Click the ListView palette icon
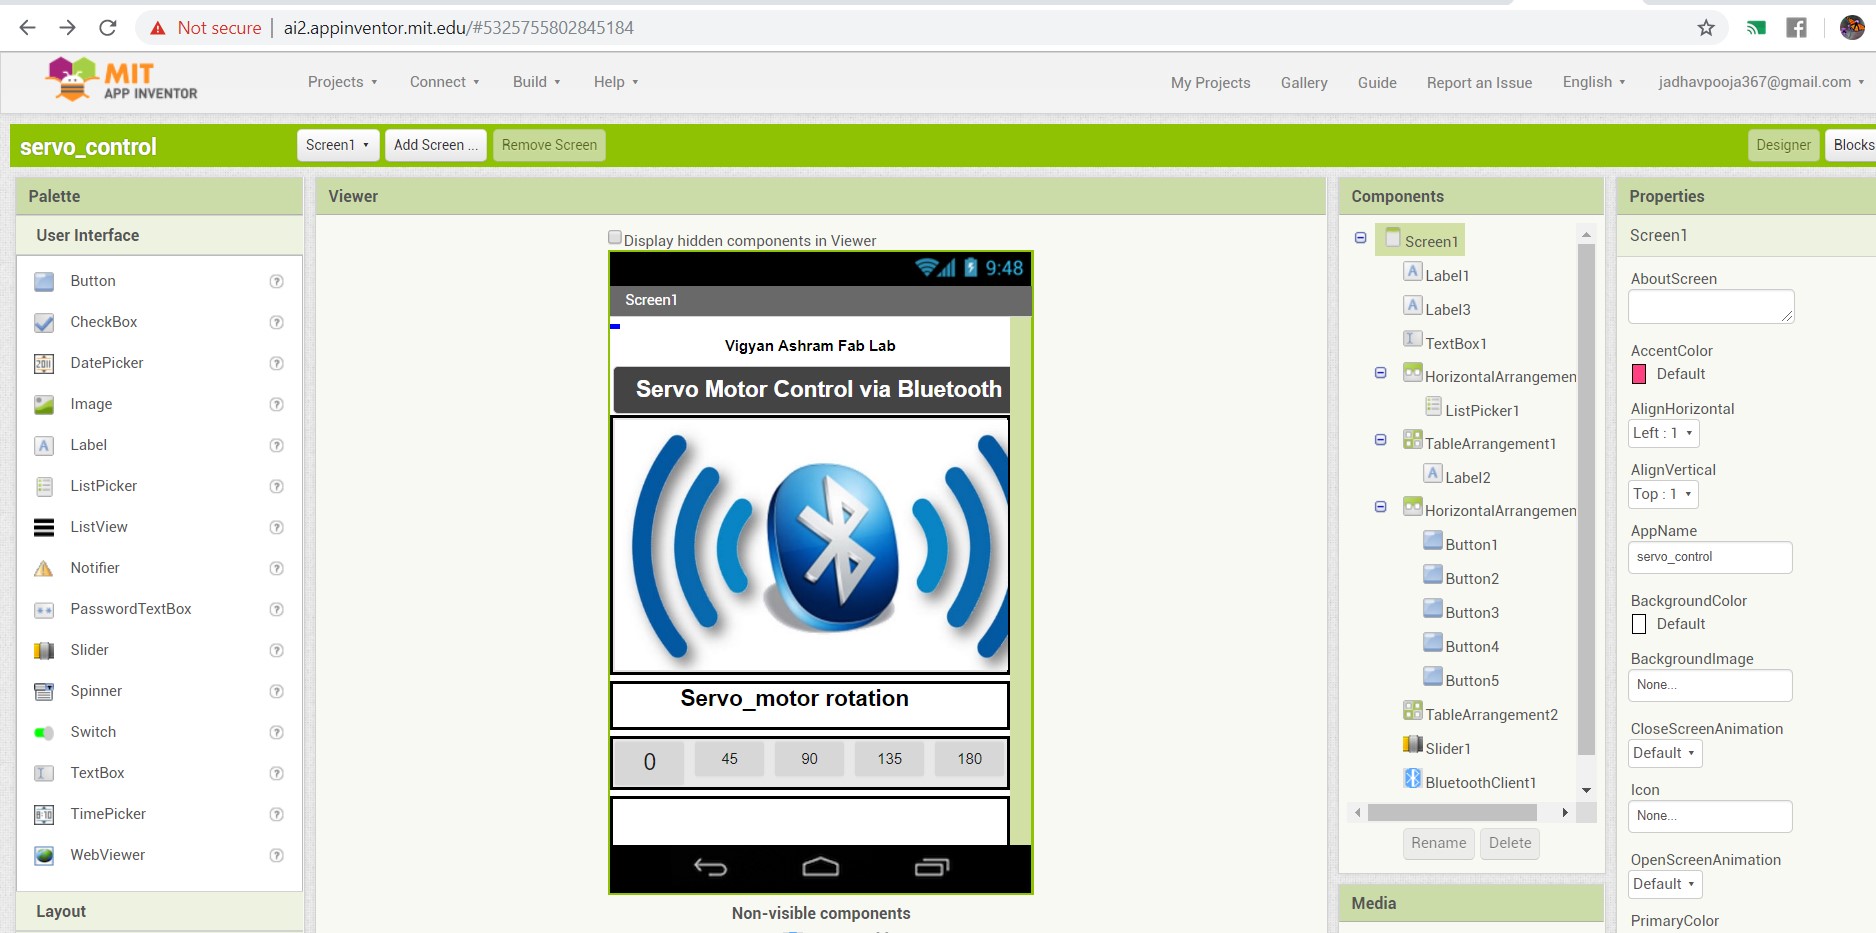 point(44,528)
